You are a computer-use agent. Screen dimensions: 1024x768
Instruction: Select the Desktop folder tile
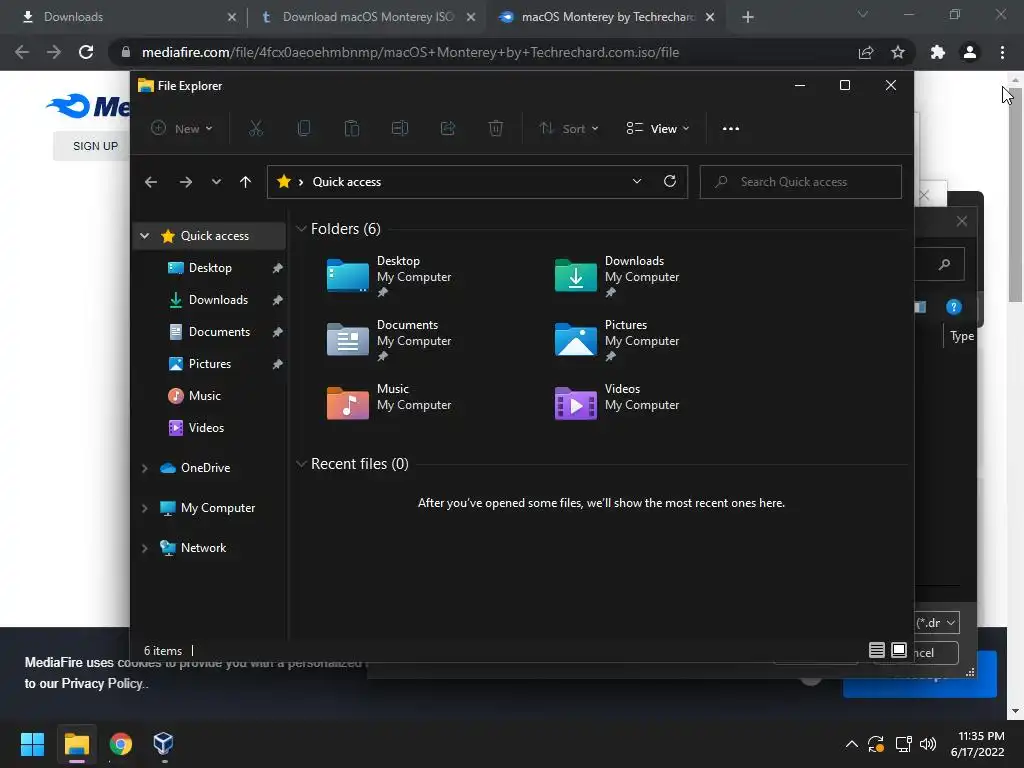(x=389, y=276)
